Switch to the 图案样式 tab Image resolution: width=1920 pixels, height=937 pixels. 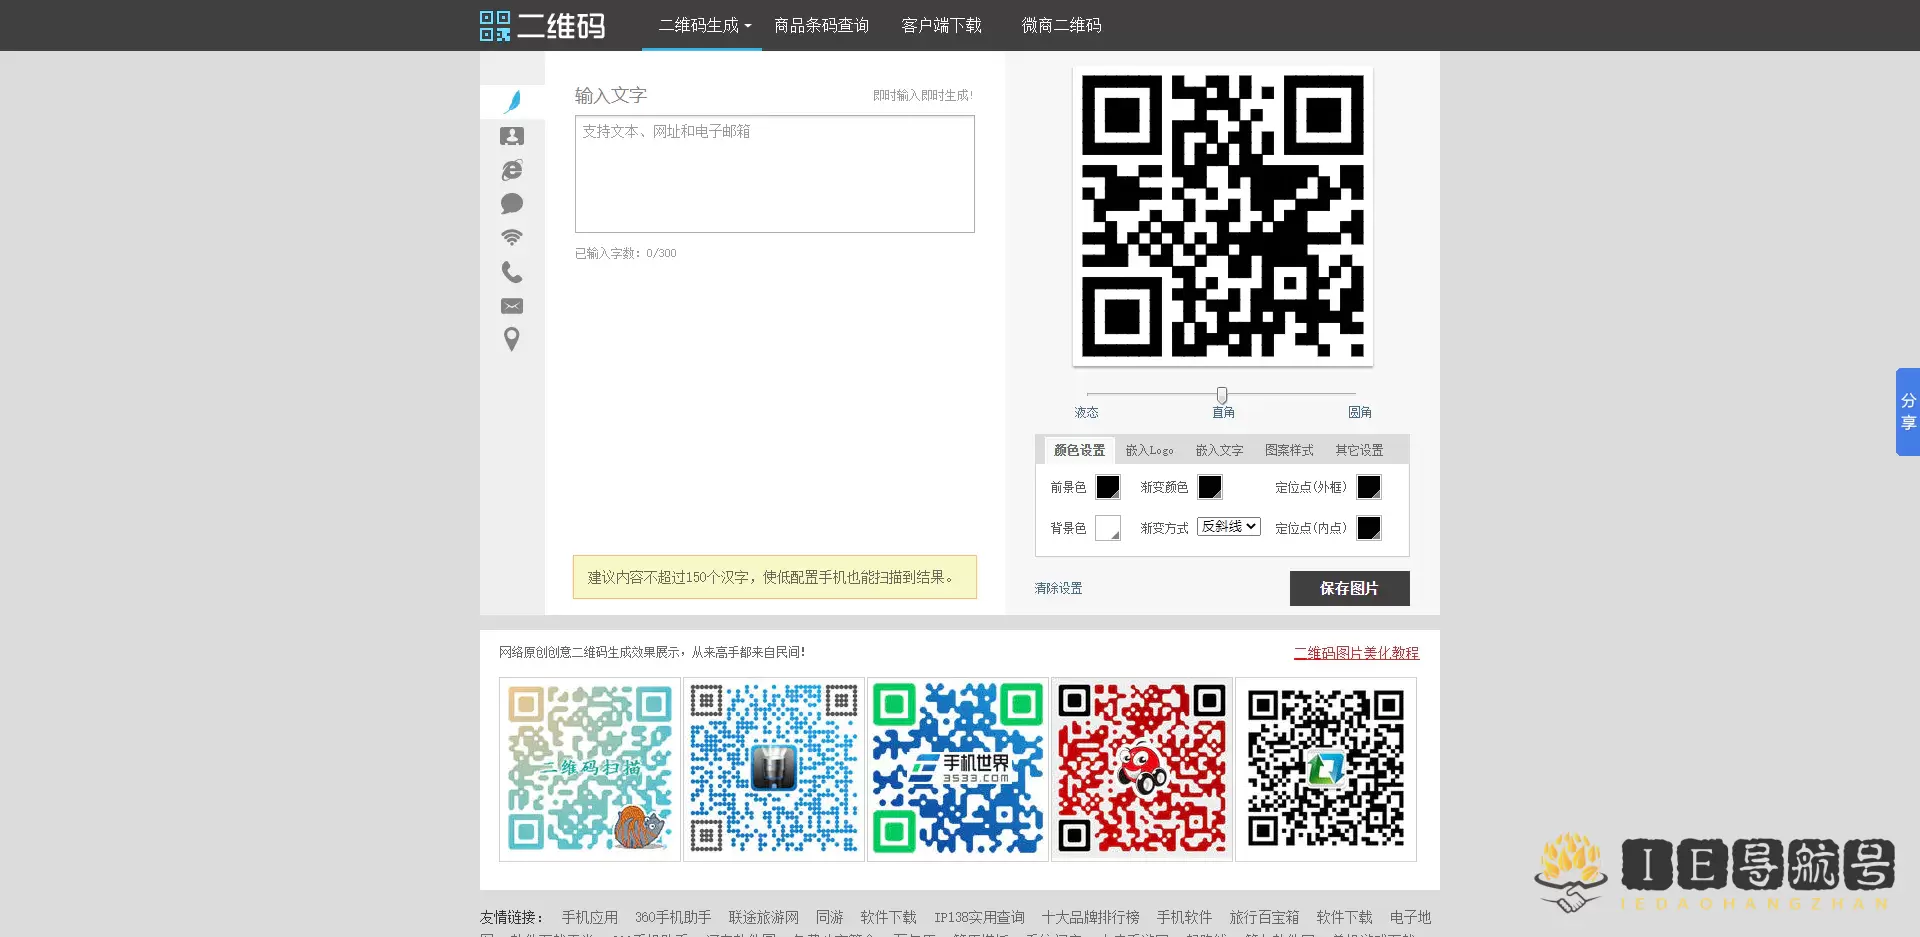[x=1289, y=451]
